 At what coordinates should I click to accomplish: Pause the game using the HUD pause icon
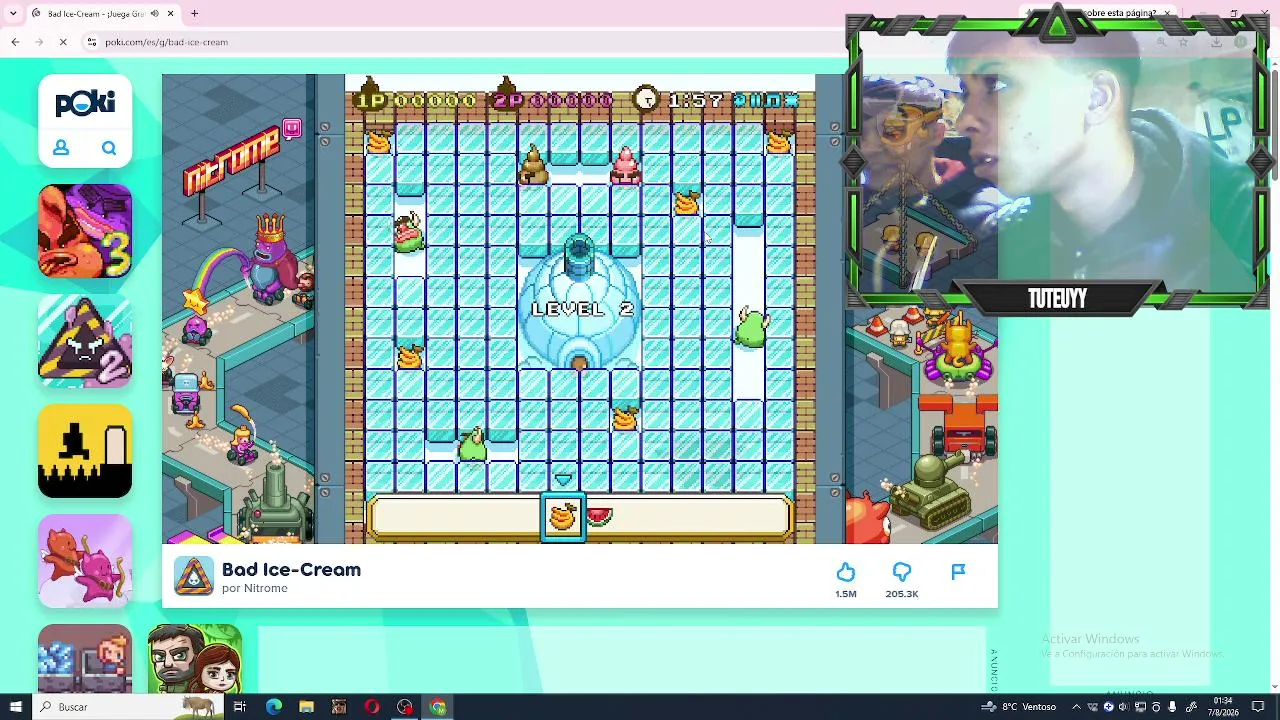click(x=755, y=100)
